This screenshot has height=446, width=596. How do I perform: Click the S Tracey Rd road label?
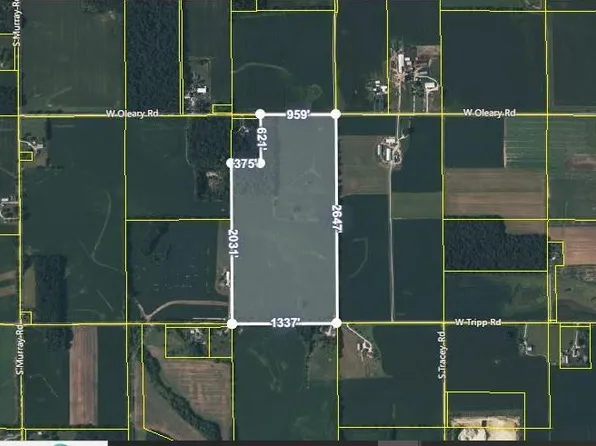click(441, 355)
